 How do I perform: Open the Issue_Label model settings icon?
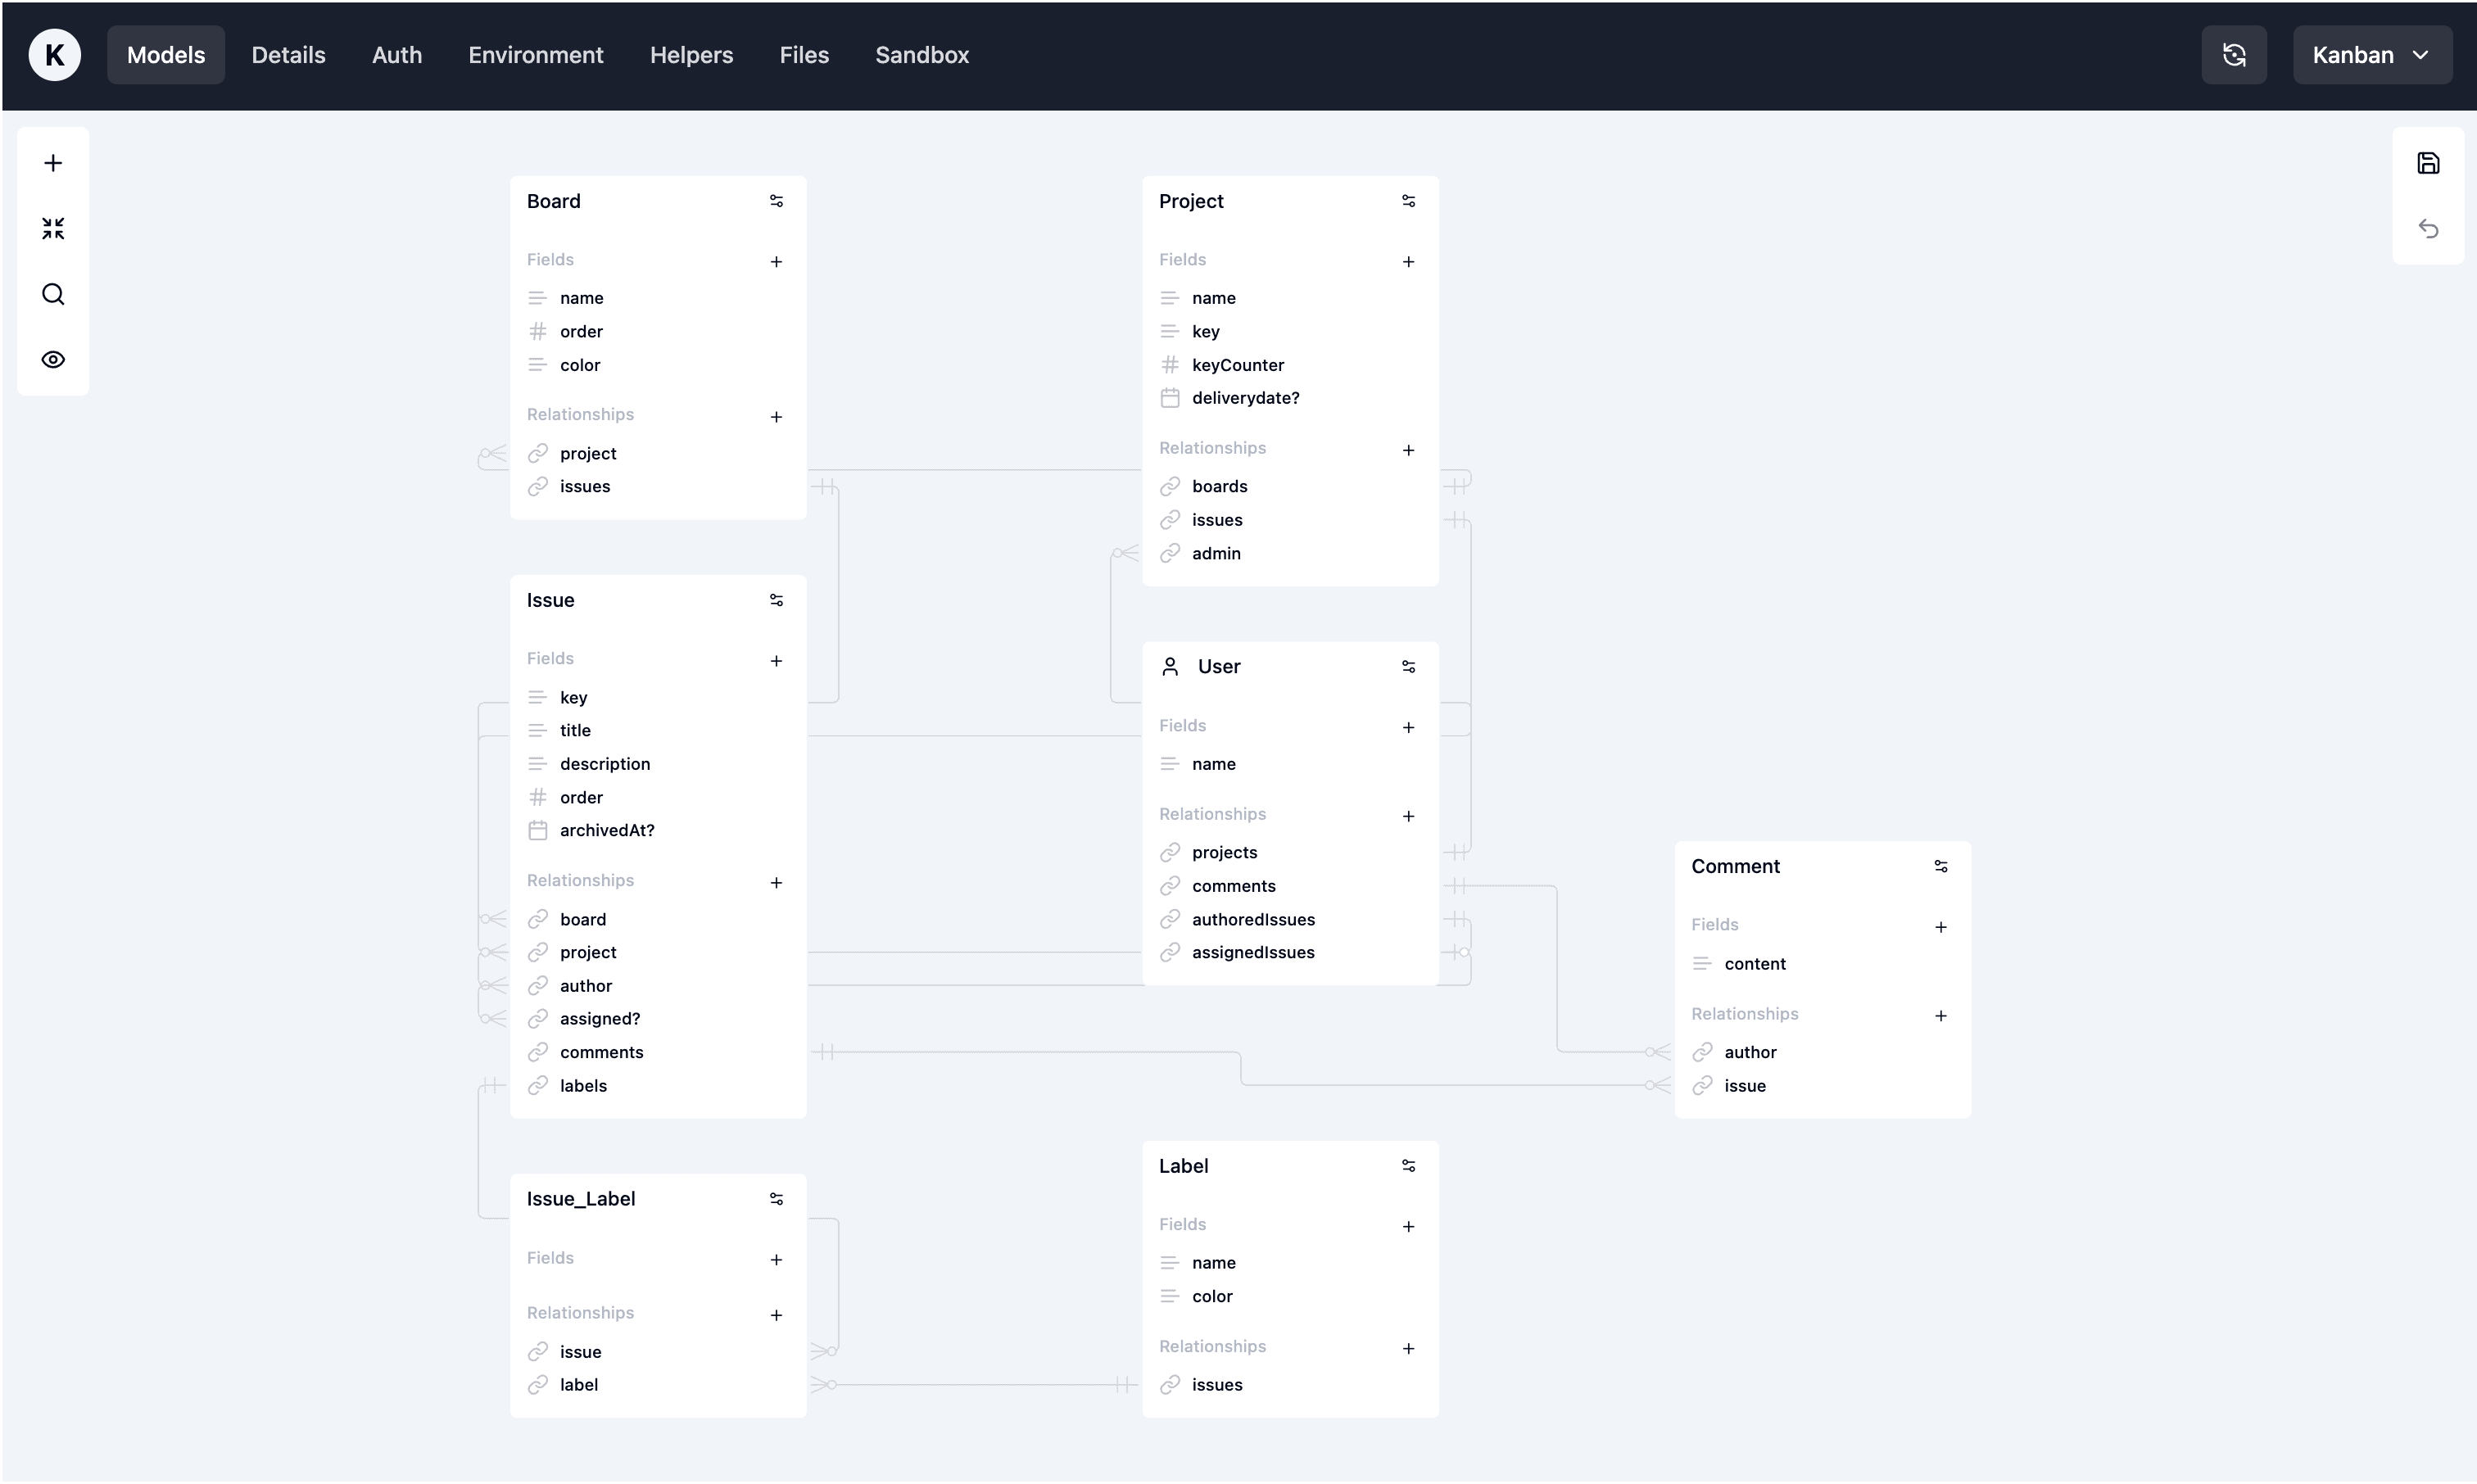point(776,1199)
